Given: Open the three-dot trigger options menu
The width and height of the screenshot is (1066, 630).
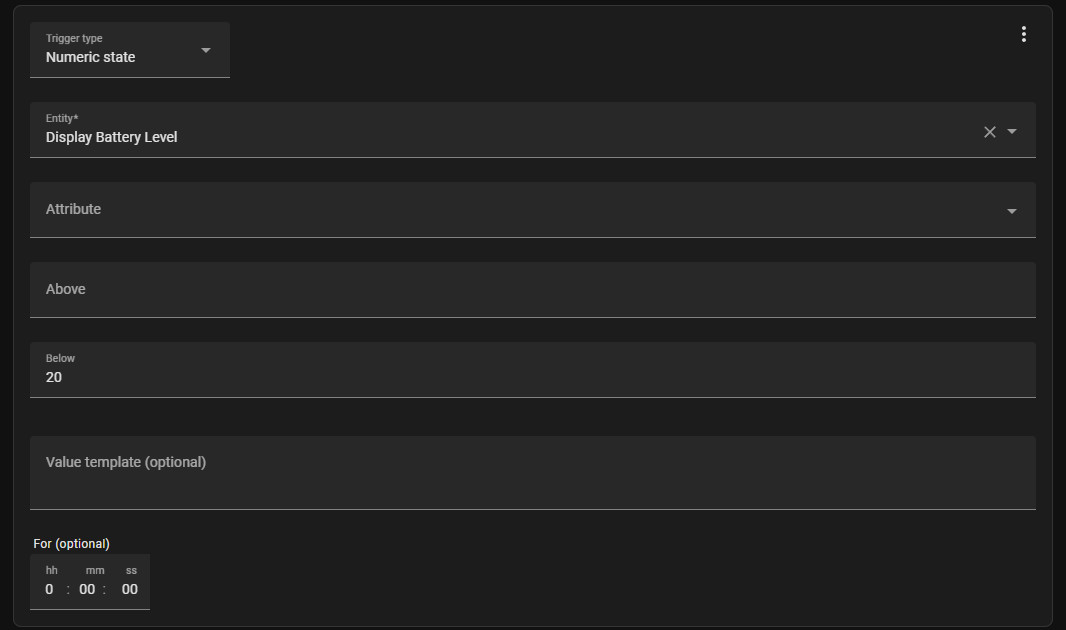Looking at the screenshot, I should [1023, 34].
